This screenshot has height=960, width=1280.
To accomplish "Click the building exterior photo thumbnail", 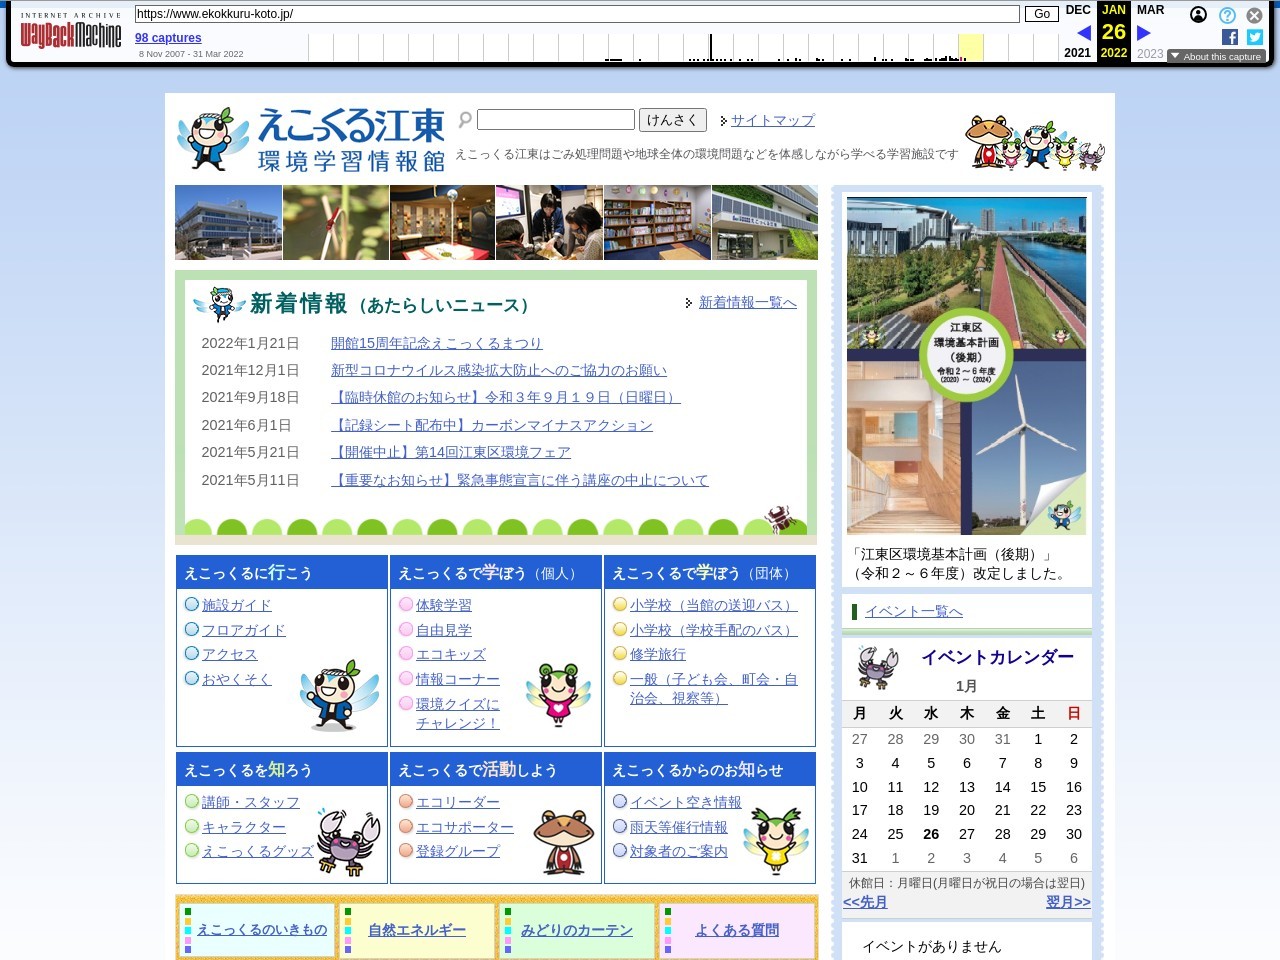I will click(228, 222).
